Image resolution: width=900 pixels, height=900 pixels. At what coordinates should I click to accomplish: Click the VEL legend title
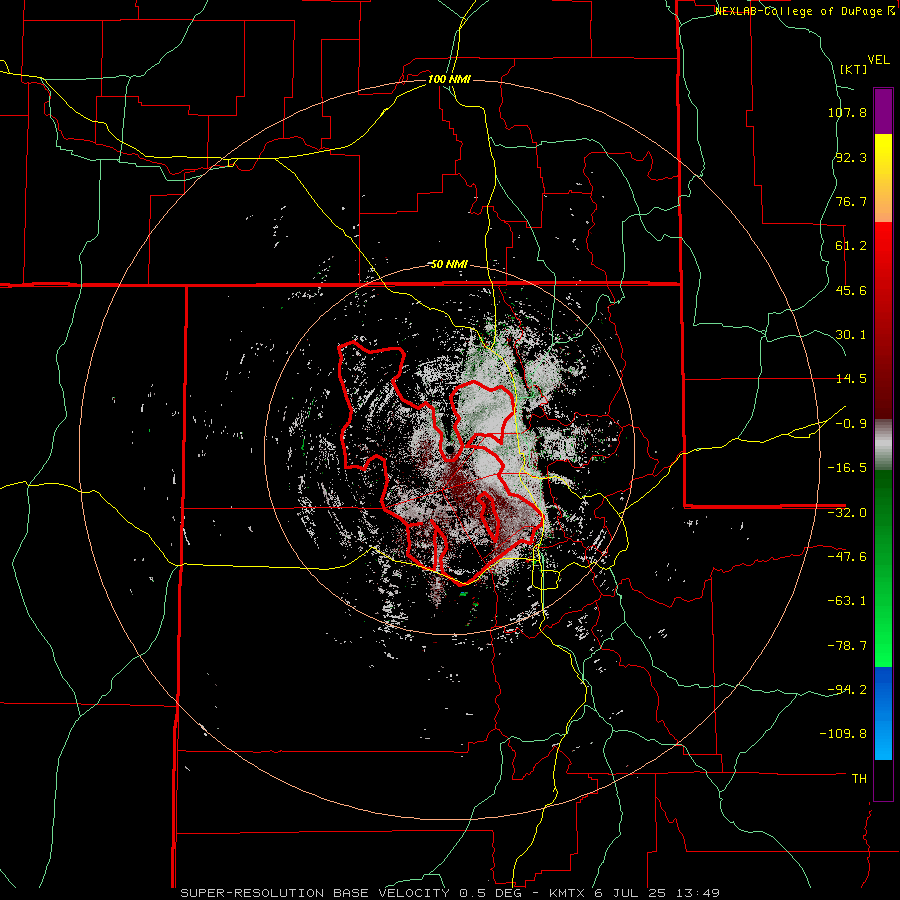pyautogui.click(x=878, y=60)
